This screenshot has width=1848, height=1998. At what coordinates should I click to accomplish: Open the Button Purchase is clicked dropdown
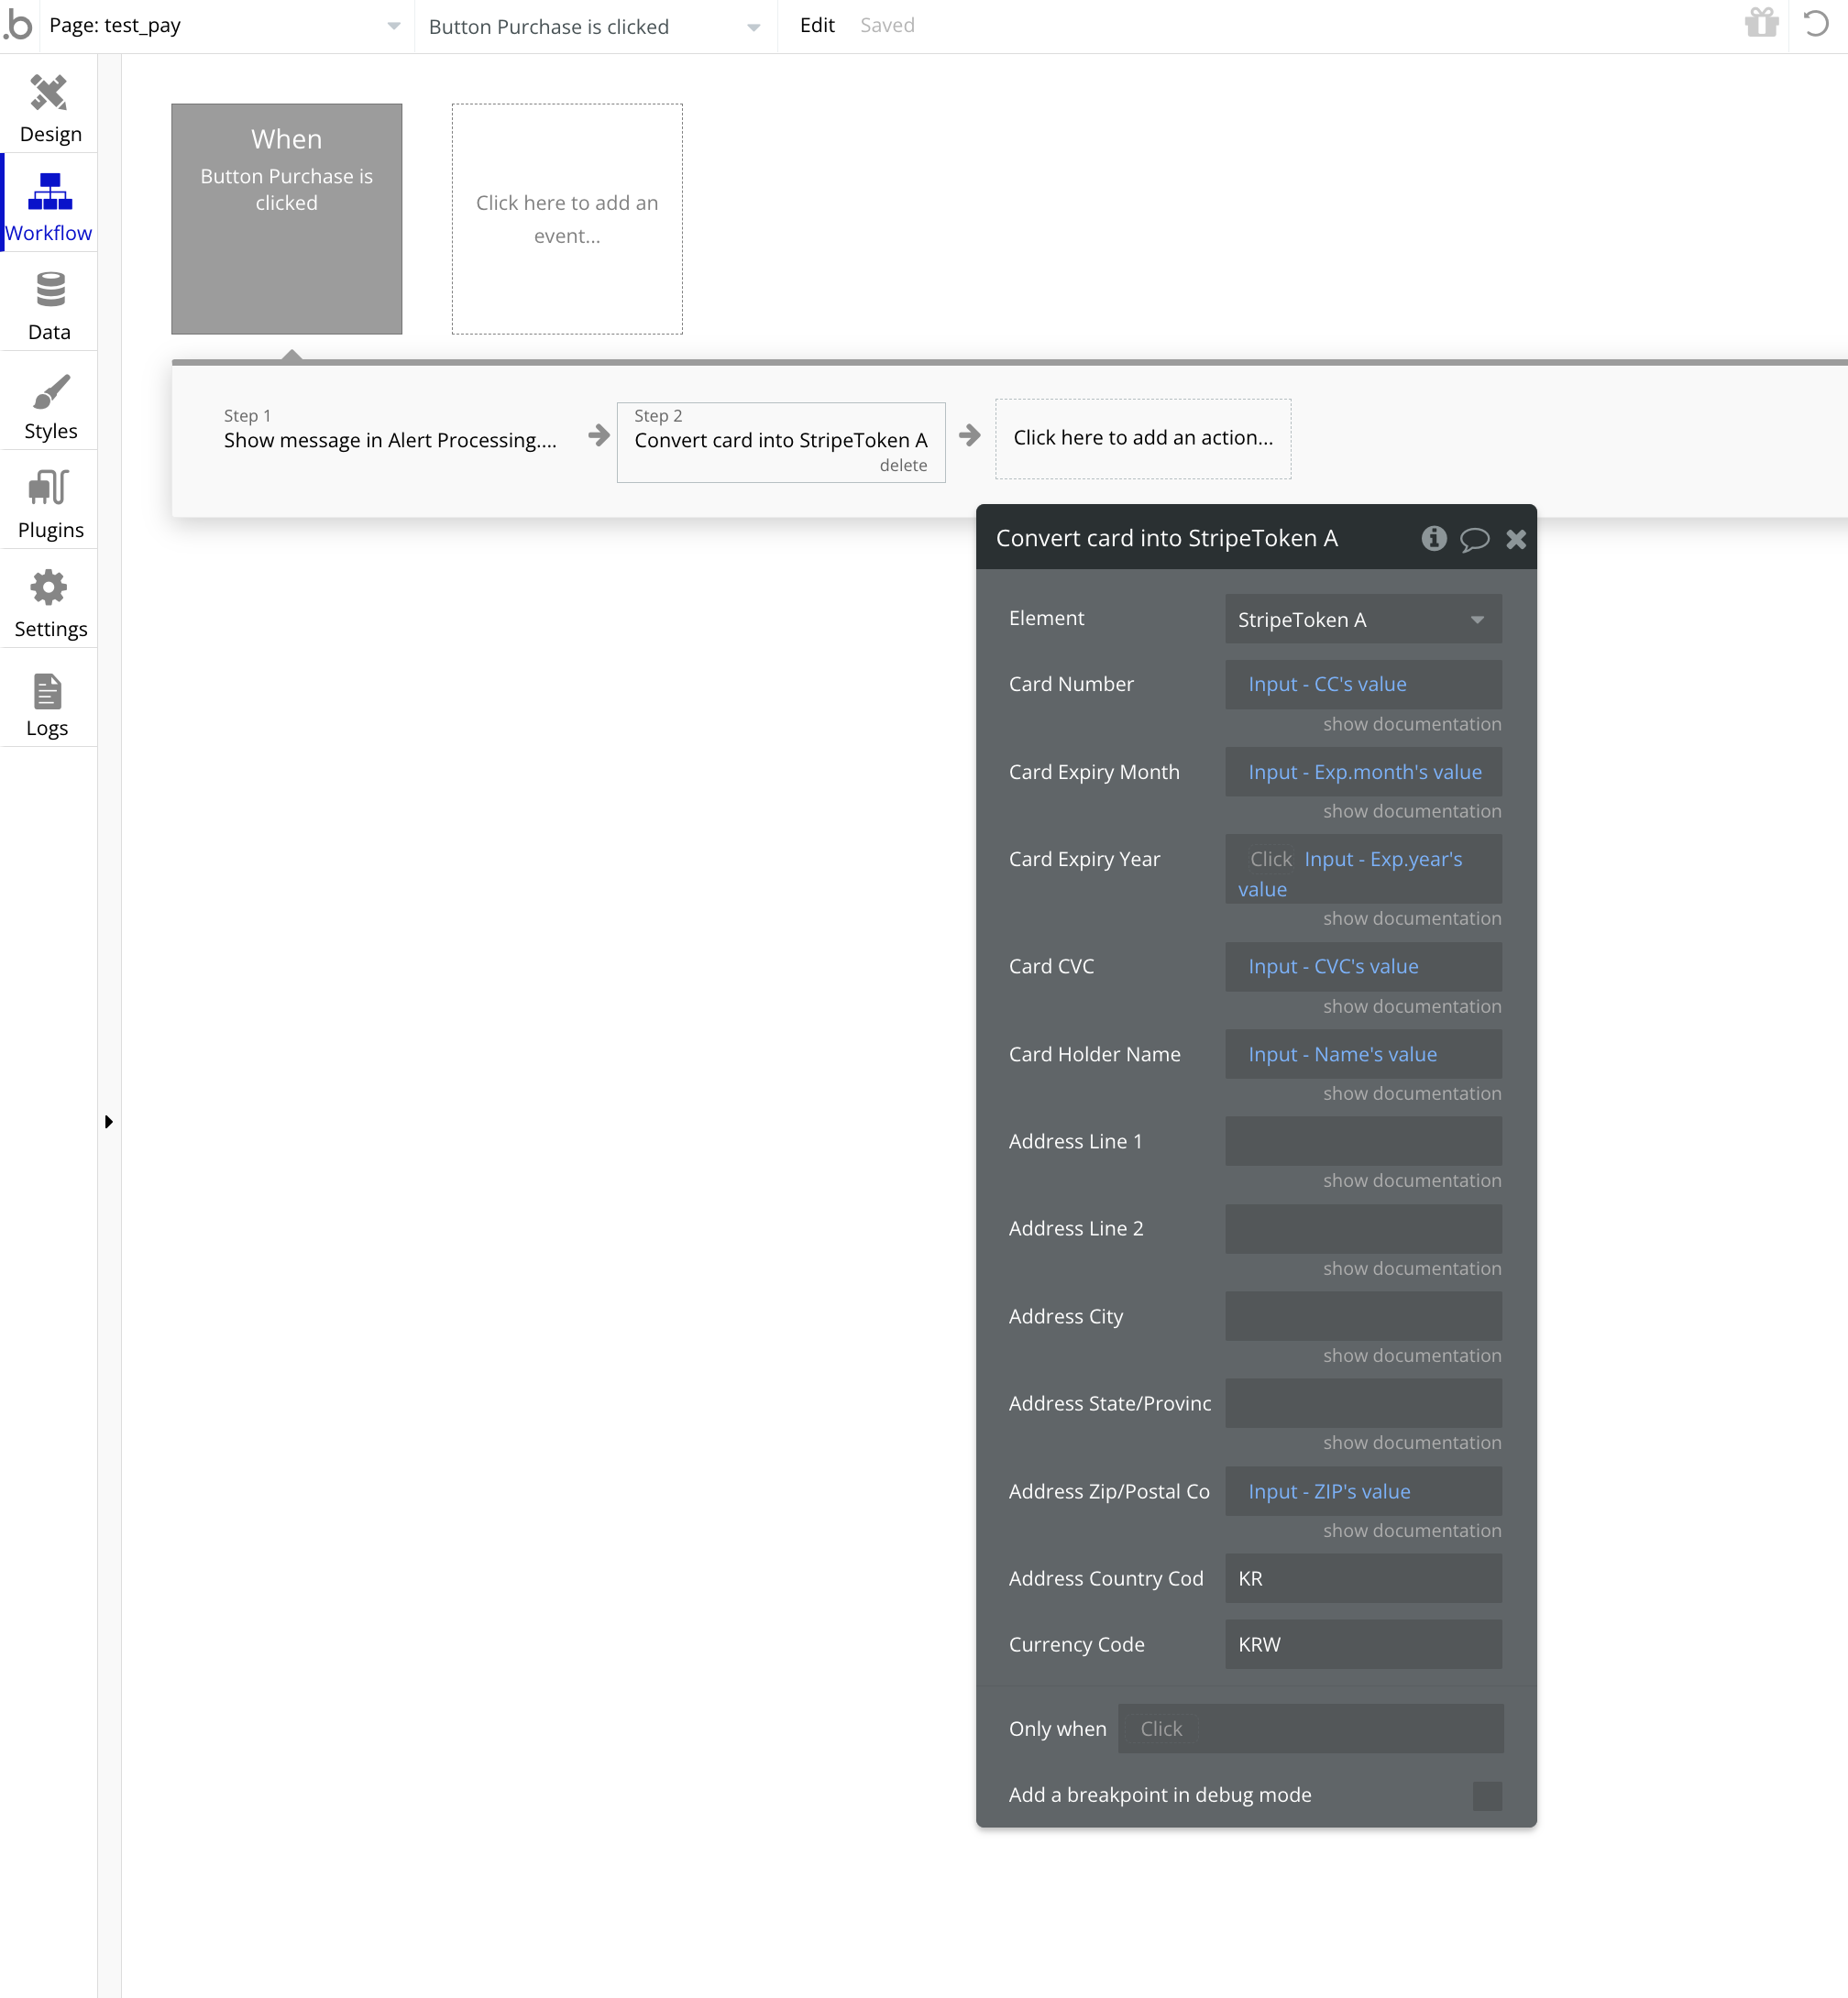(x=594, y=27)
